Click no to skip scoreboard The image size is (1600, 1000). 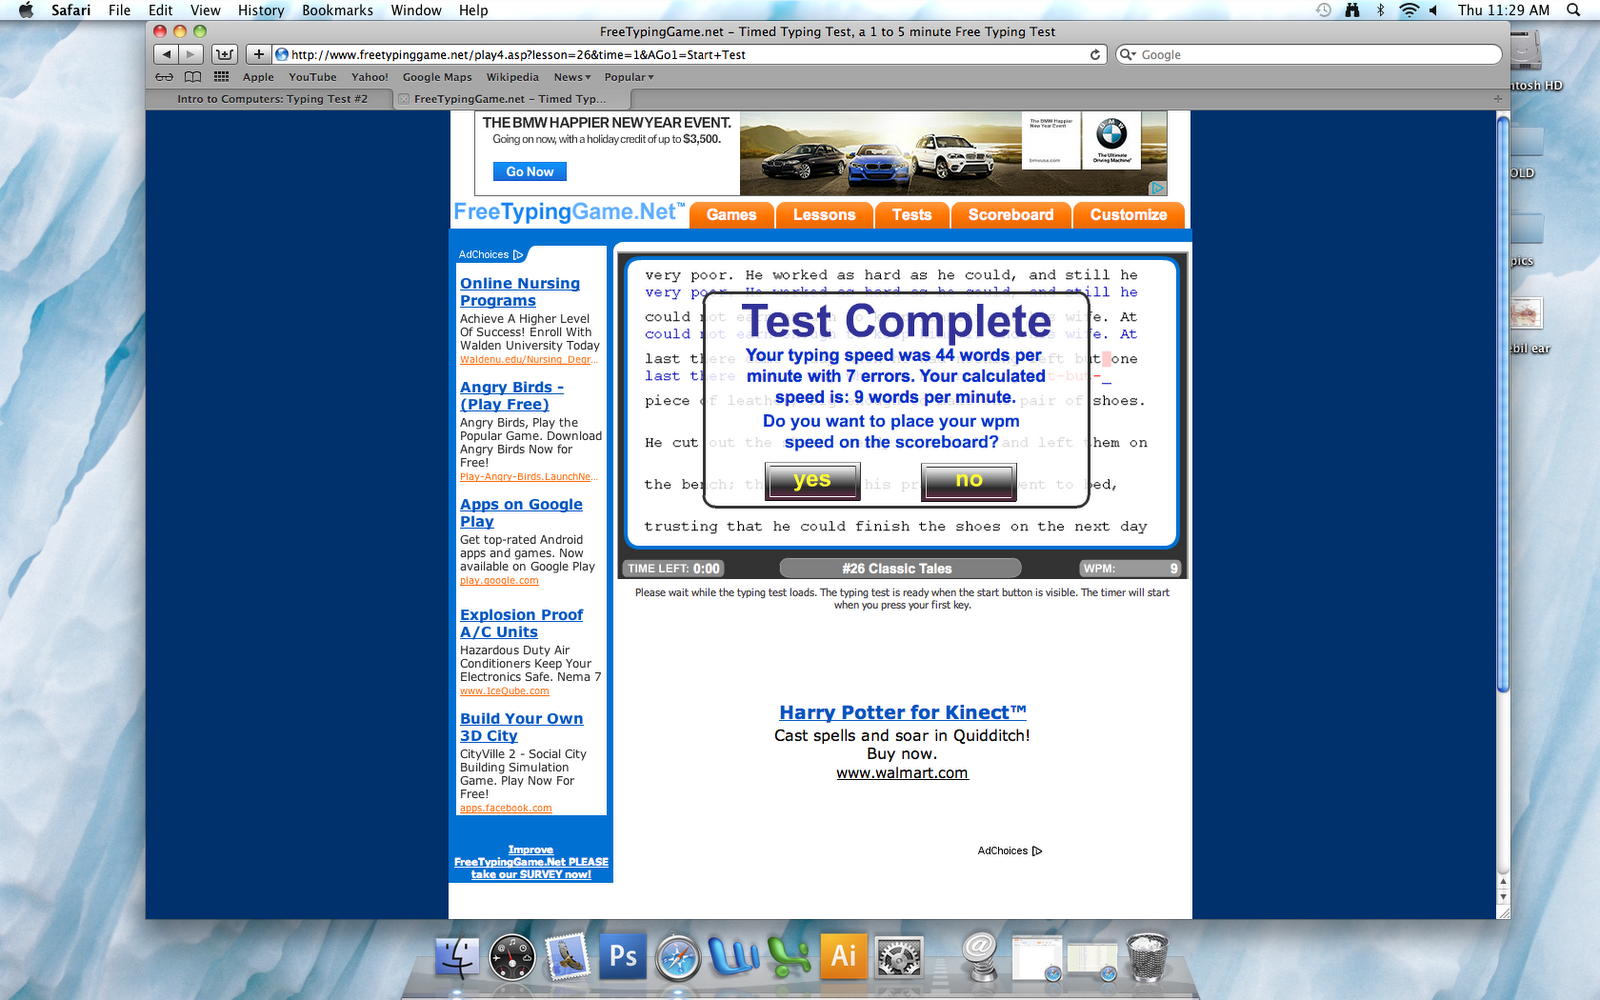point(969,481)
